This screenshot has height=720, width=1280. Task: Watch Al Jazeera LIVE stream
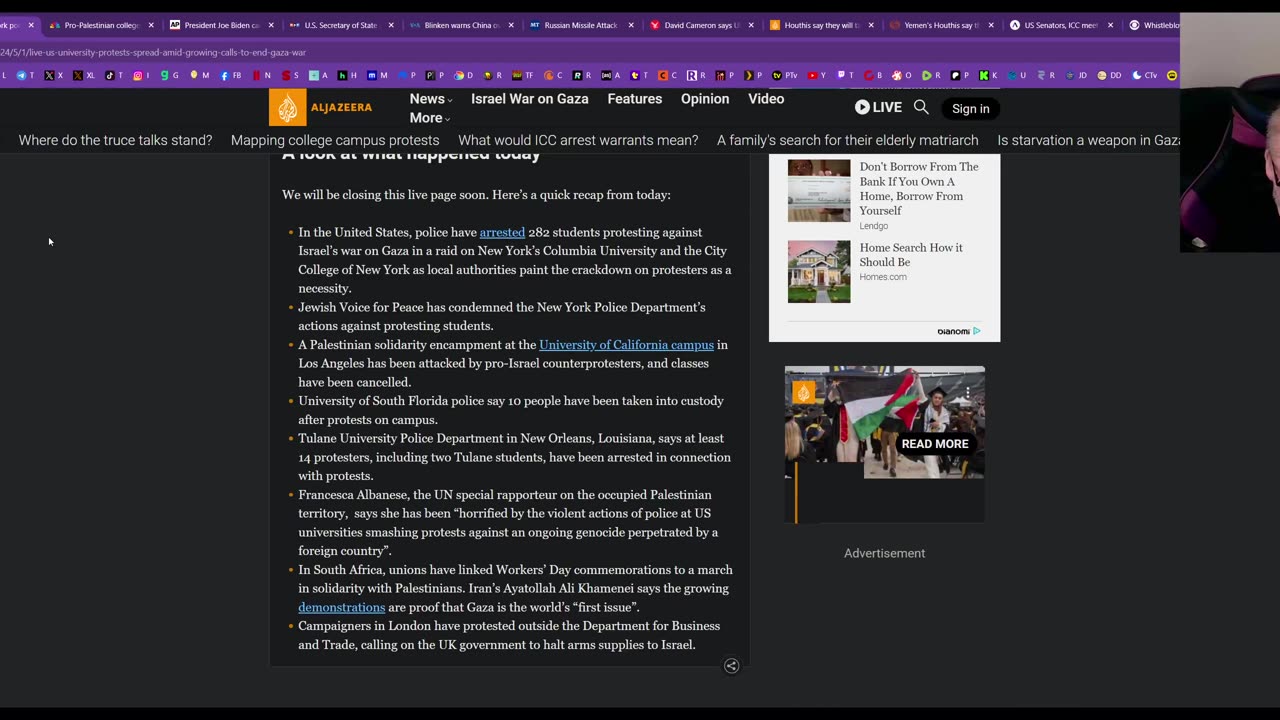(878, 107)
